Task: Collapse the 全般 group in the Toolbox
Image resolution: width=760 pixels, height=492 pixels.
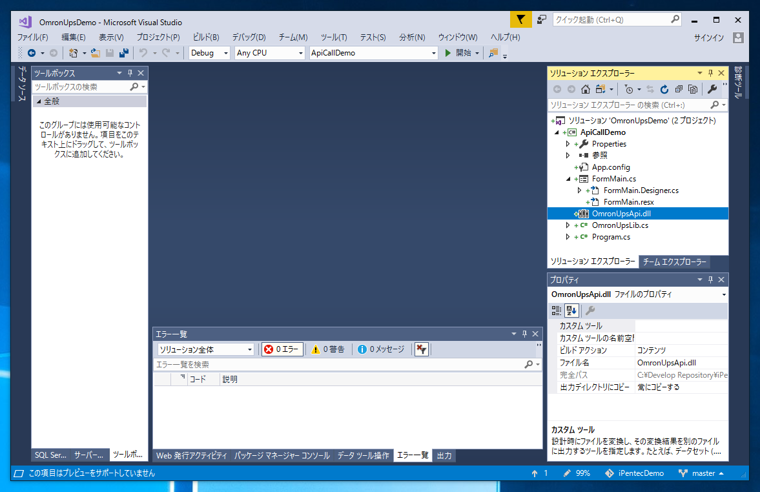Action: pyautogui.click(x=39, y=101)
